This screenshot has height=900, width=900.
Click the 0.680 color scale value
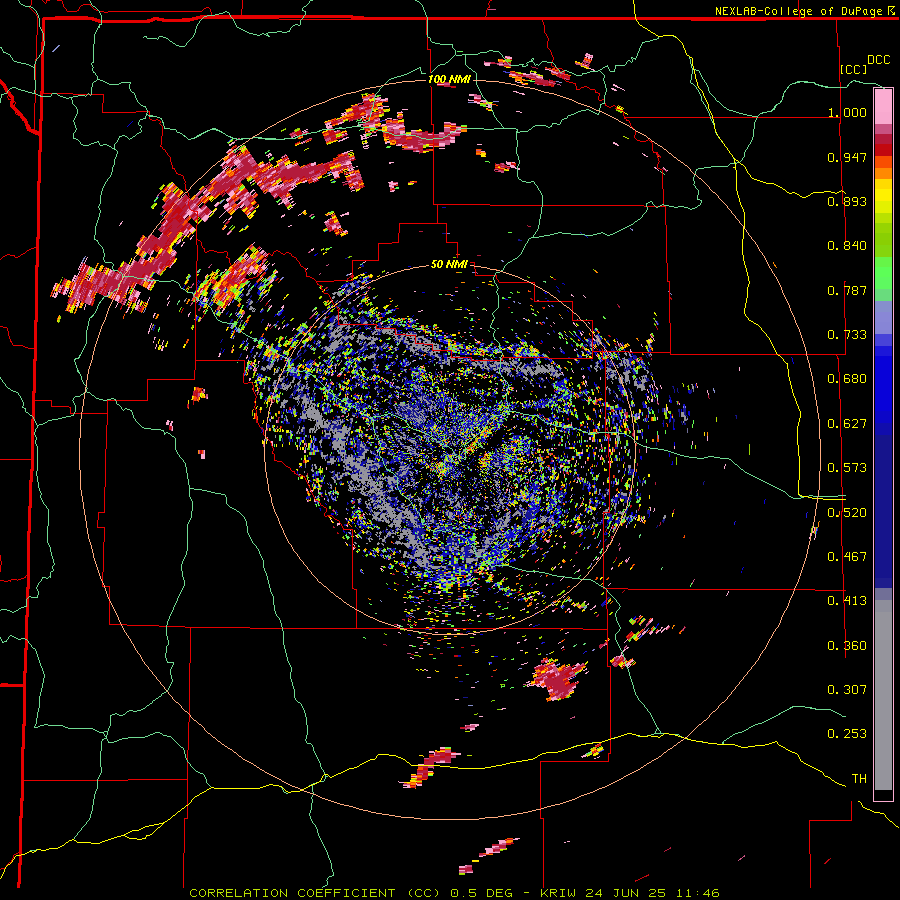(x=847, y=379)
